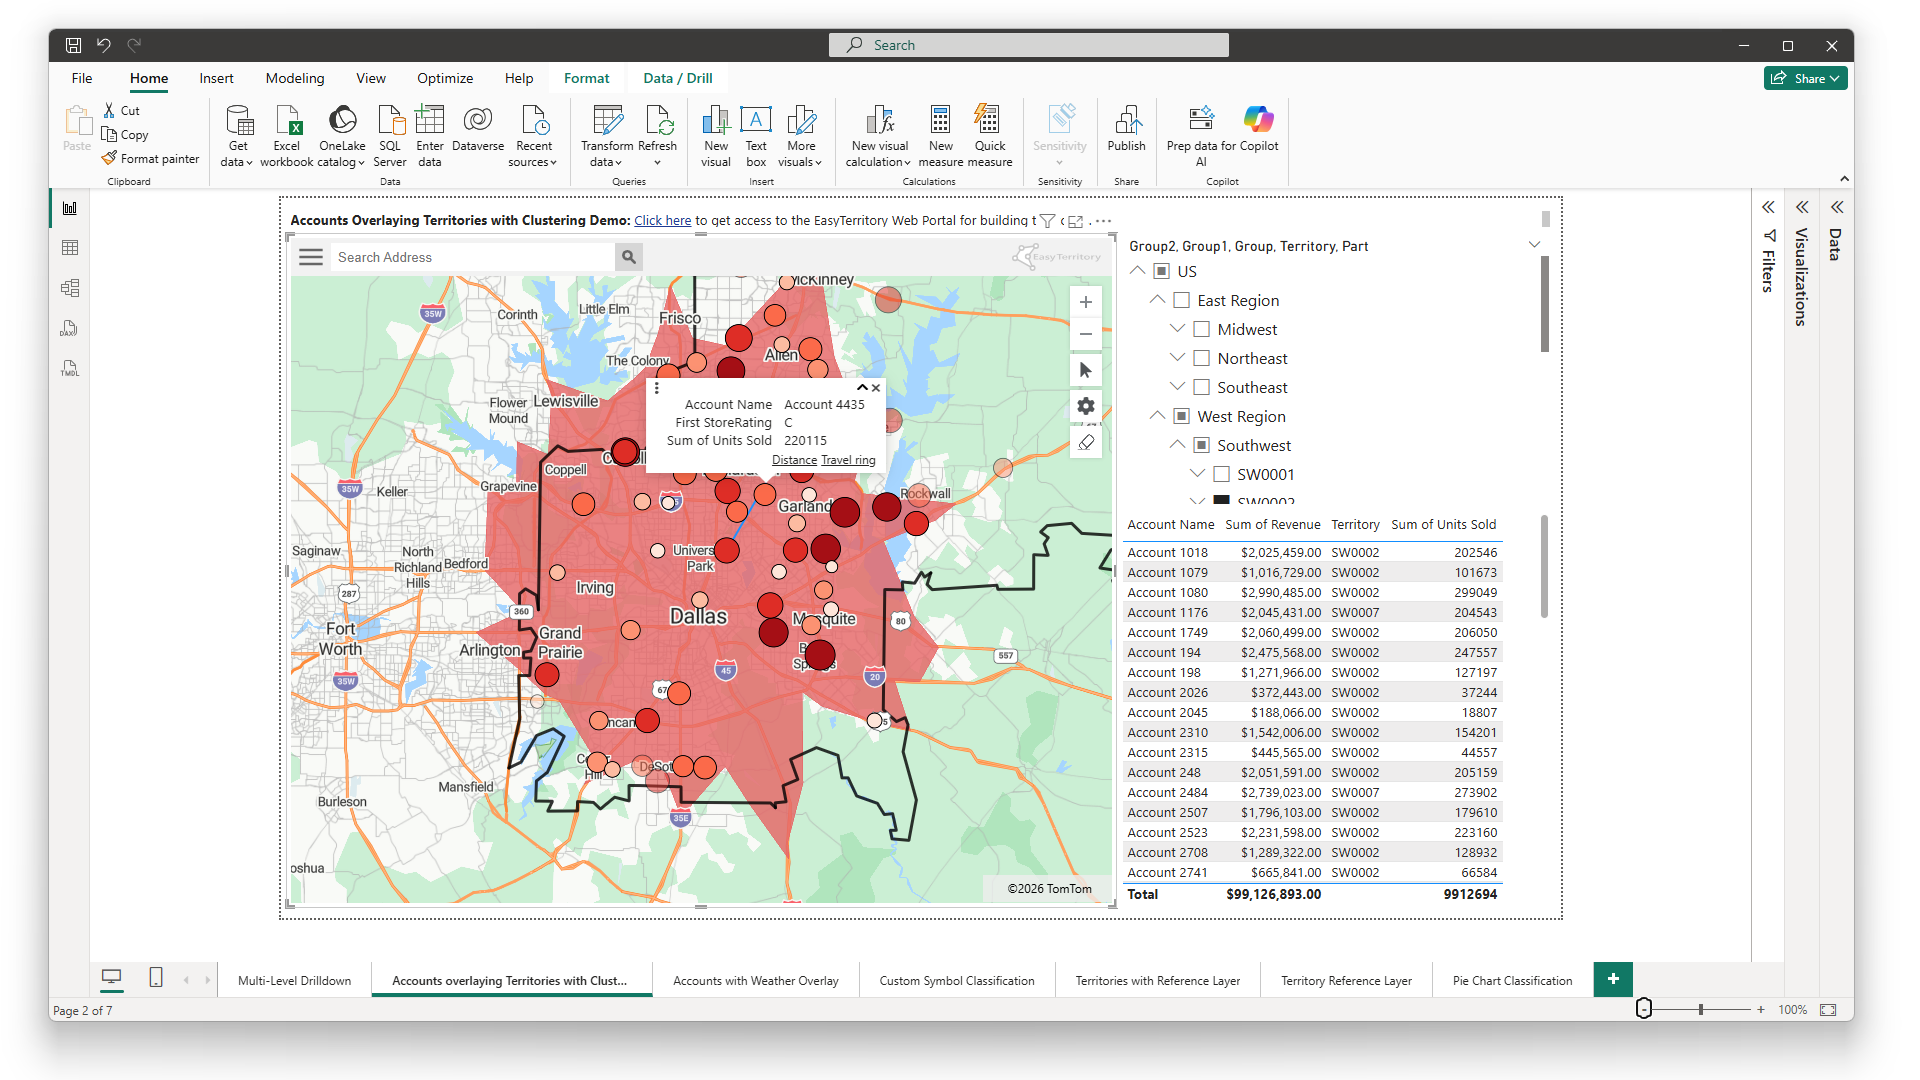Collapse the West Region tree node
The height and width of the screenshot is (1080, 1920).
click(x=1157, y=416)
